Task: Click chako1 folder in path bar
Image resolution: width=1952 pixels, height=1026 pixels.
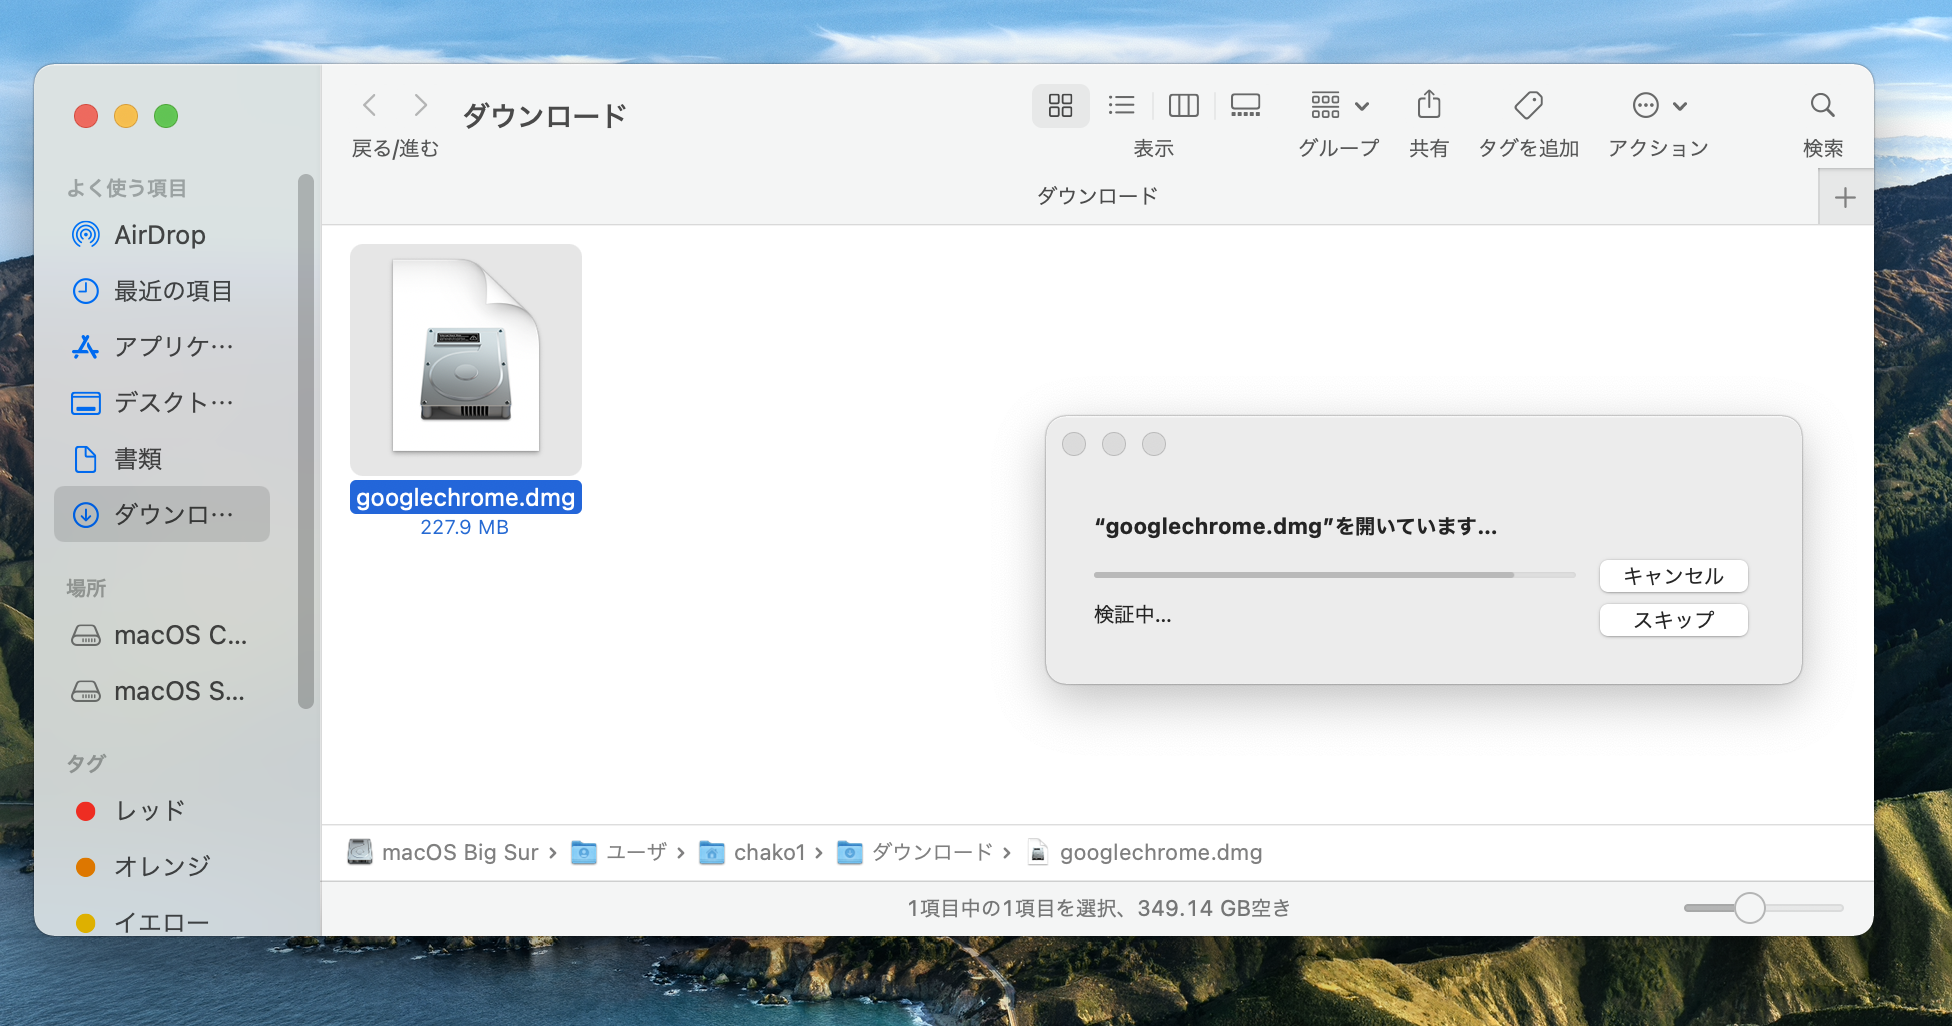Action: point(767,852)
